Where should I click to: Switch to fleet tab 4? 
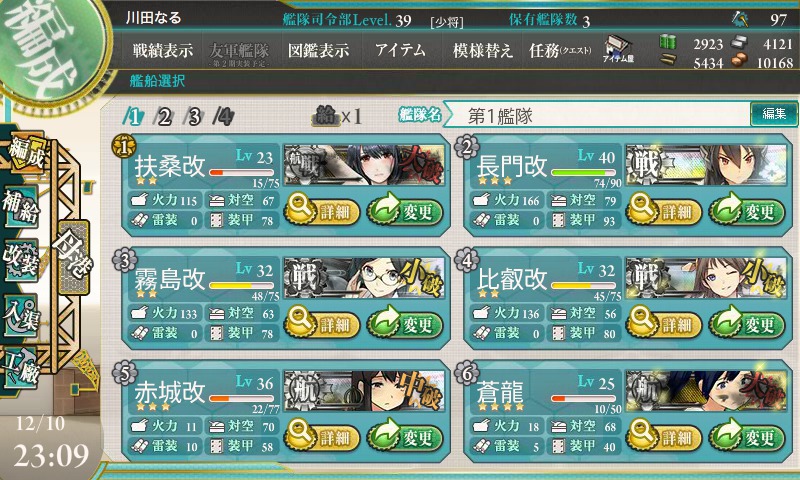coord(223,117)
